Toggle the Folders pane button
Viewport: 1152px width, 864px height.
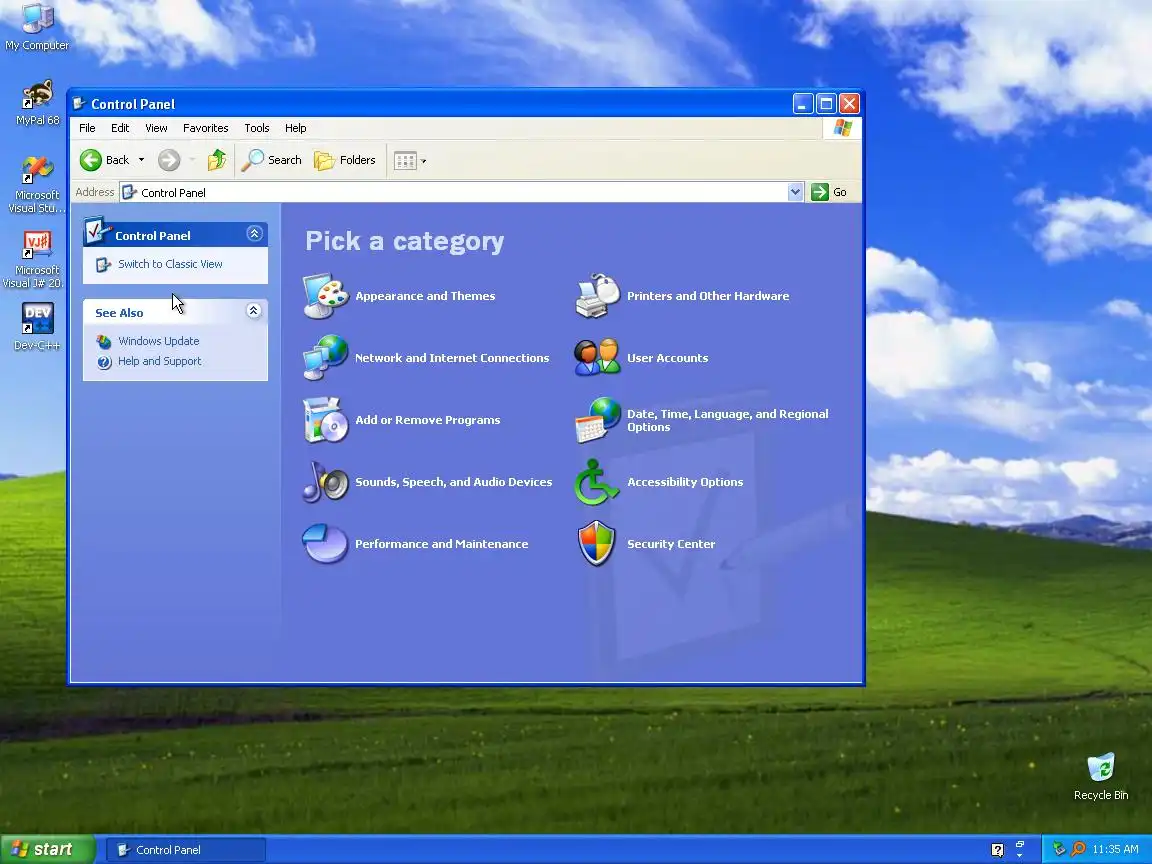345,159
